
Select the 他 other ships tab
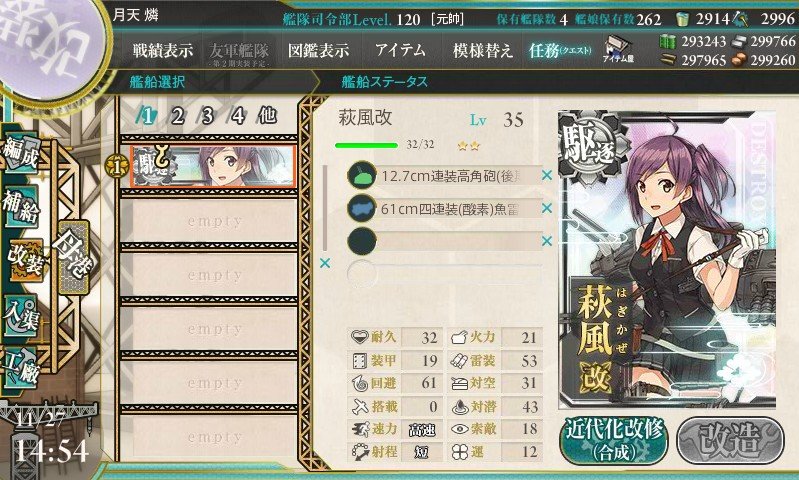click(x=267, y=116)
